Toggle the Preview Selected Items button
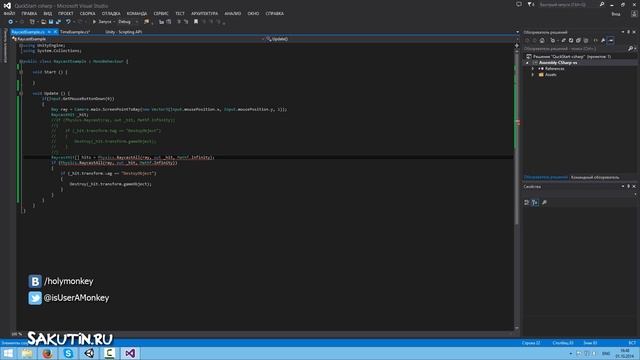The height and width of the screenshot is (360, 640). pyautogui.click(x=611, y=40)
